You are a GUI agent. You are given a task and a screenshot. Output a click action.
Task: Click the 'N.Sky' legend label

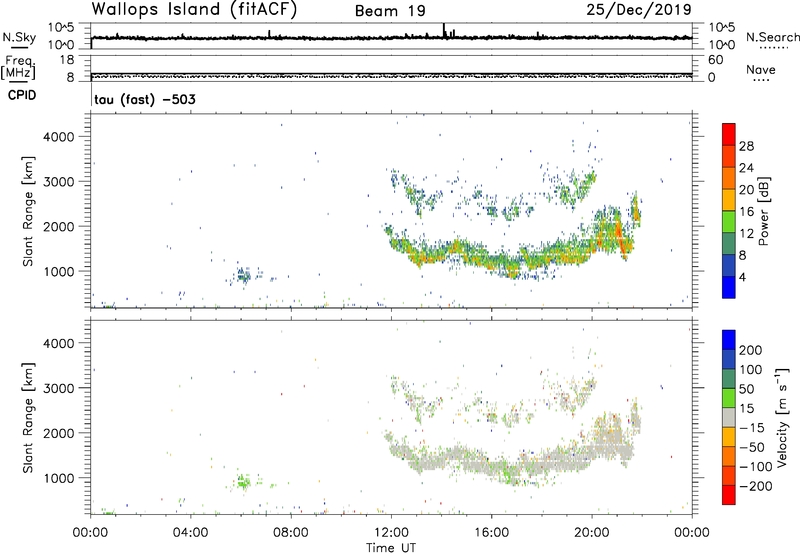click(x=19, y=37)
